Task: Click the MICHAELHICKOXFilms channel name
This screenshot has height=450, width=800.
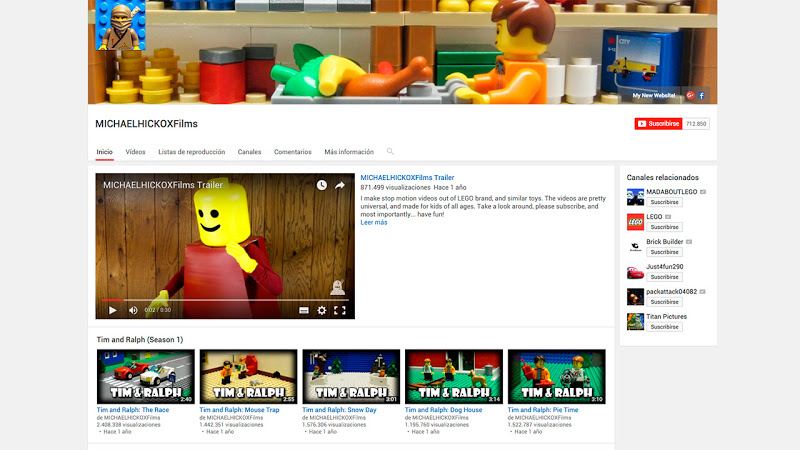Action: [x=146, y=124]
